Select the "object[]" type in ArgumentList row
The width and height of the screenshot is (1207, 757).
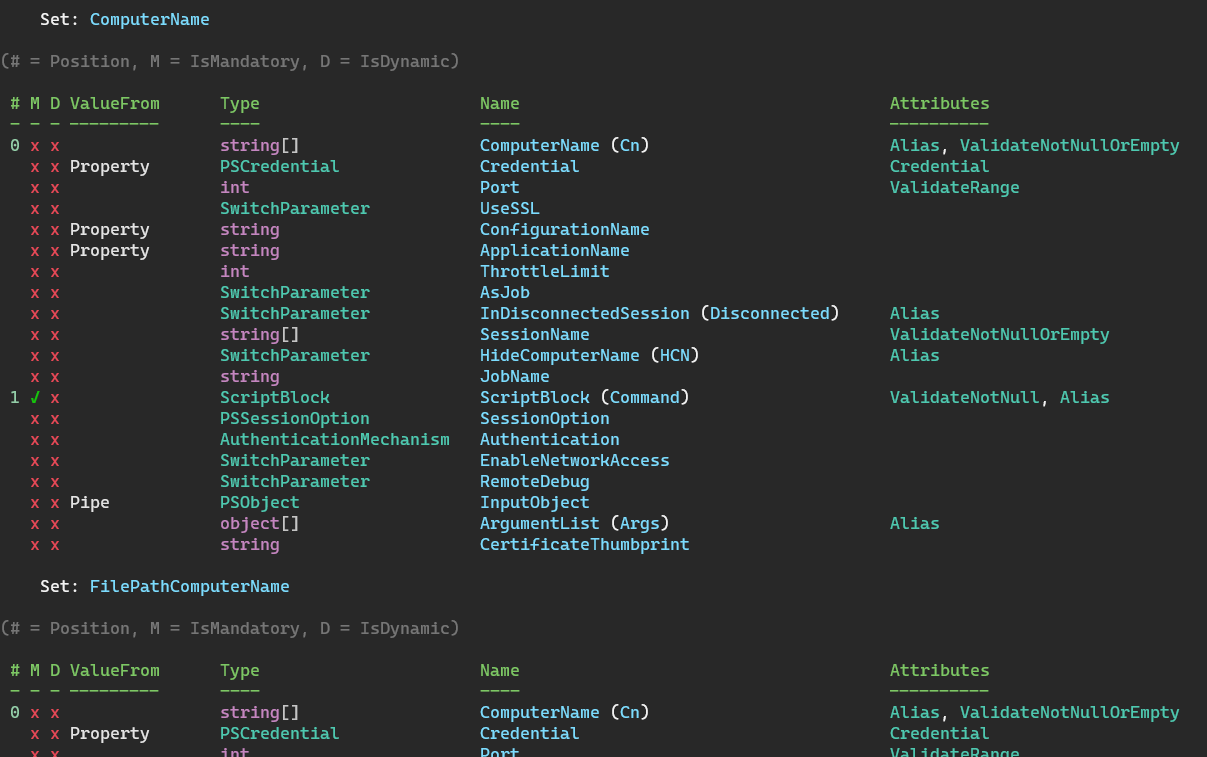click(x=260, y=523)
